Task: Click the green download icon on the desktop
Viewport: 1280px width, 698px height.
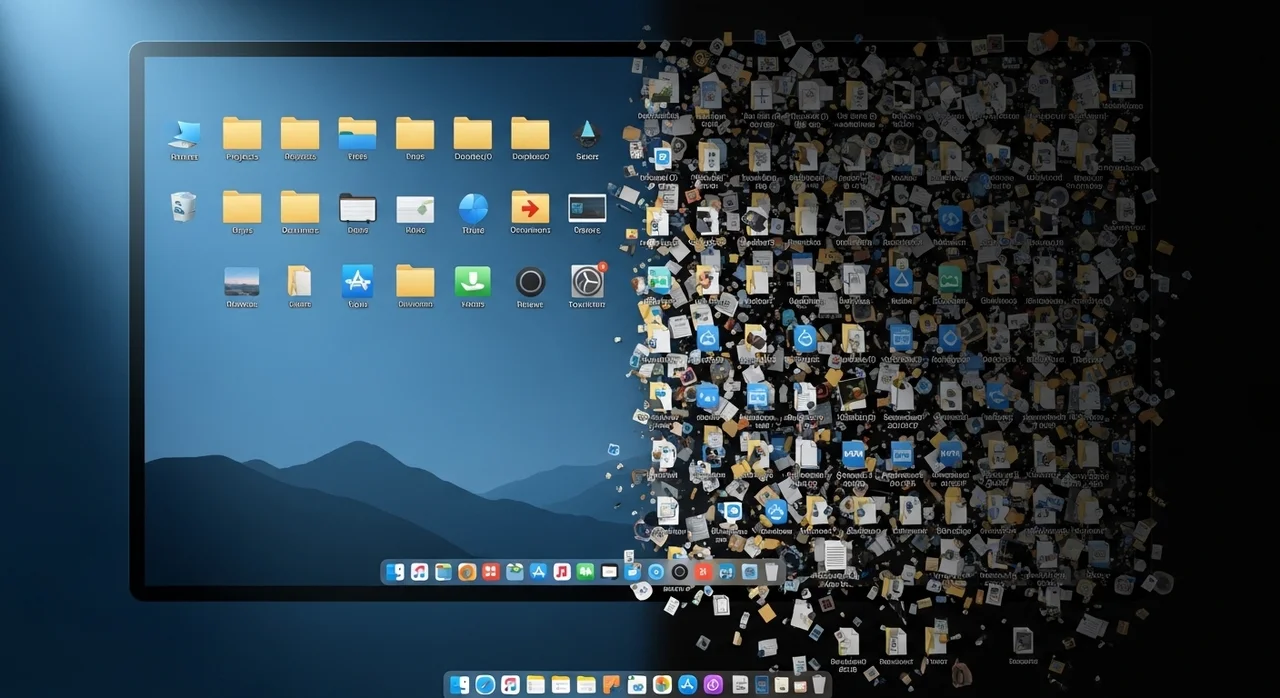Action: tap(472, 281)
